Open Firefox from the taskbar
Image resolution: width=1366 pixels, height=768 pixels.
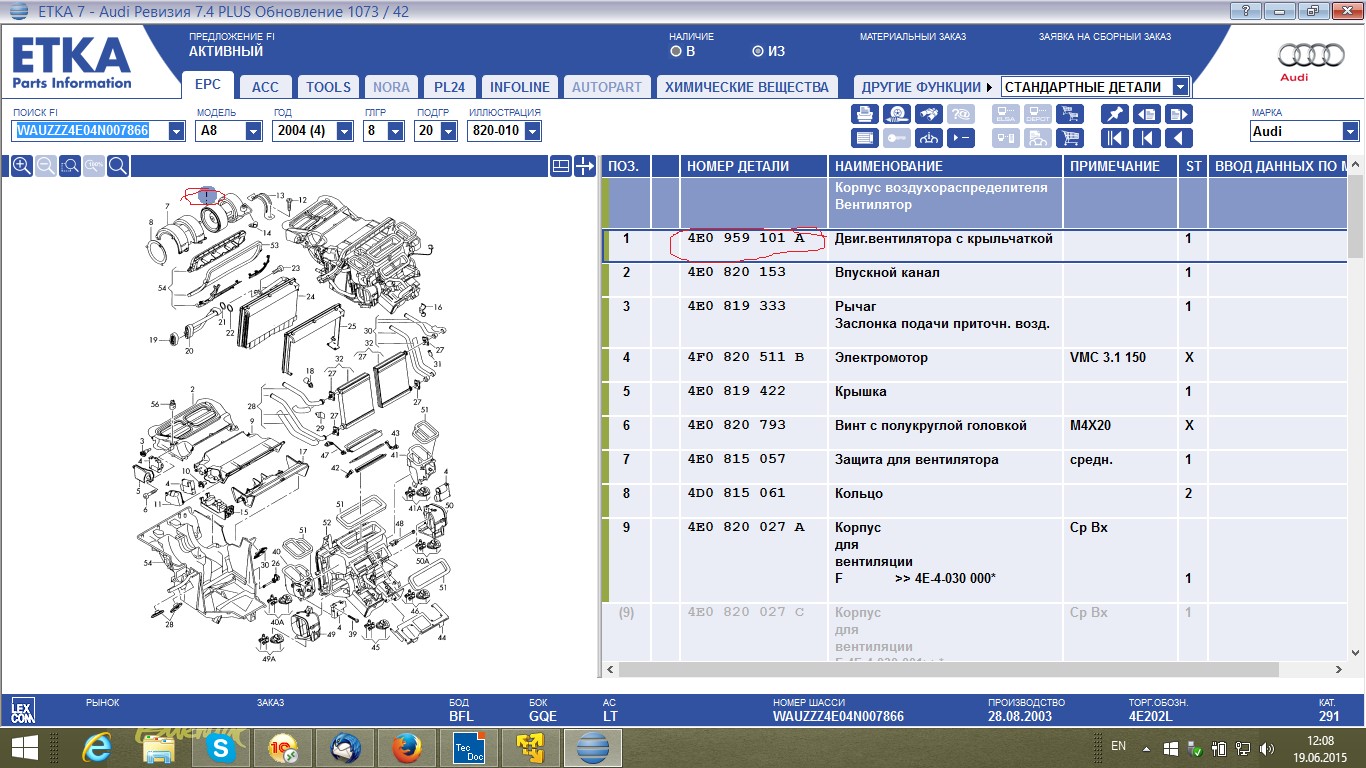(x=405, y=747)
